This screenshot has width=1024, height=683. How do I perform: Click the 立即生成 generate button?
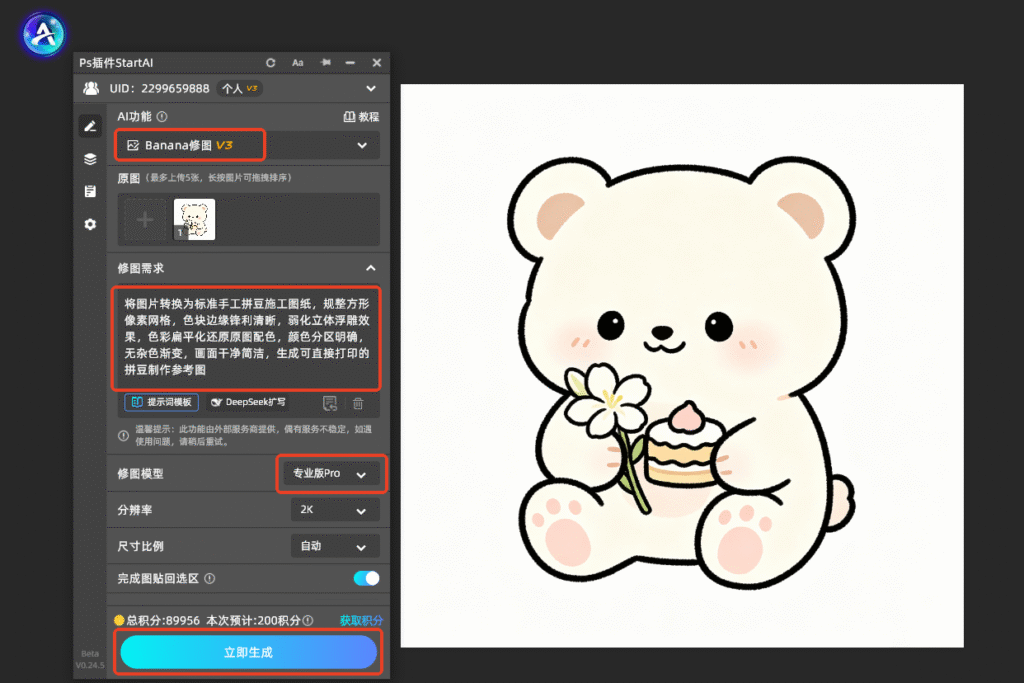pos(249,652)
